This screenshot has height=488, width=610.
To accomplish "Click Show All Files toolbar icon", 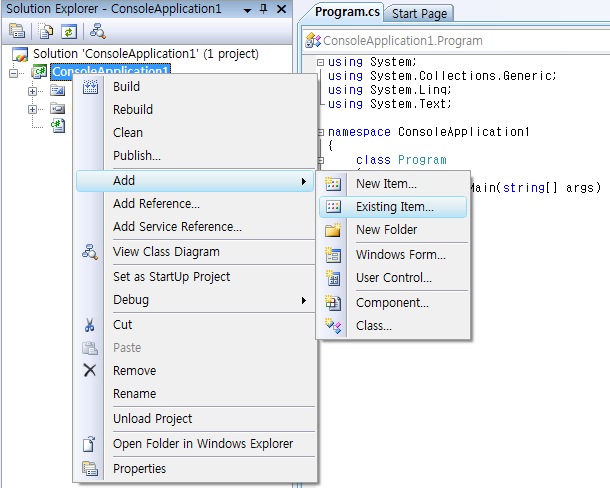I will [x=46, y=31].
